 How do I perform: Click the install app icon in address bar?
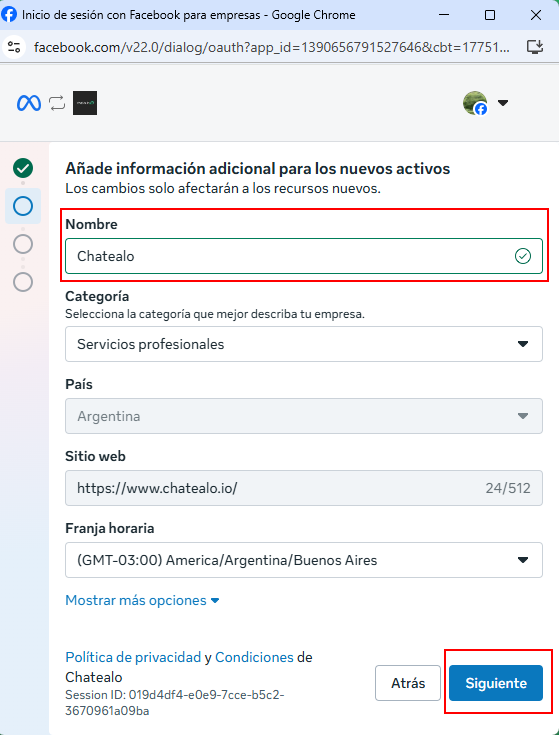coord(535,47)
